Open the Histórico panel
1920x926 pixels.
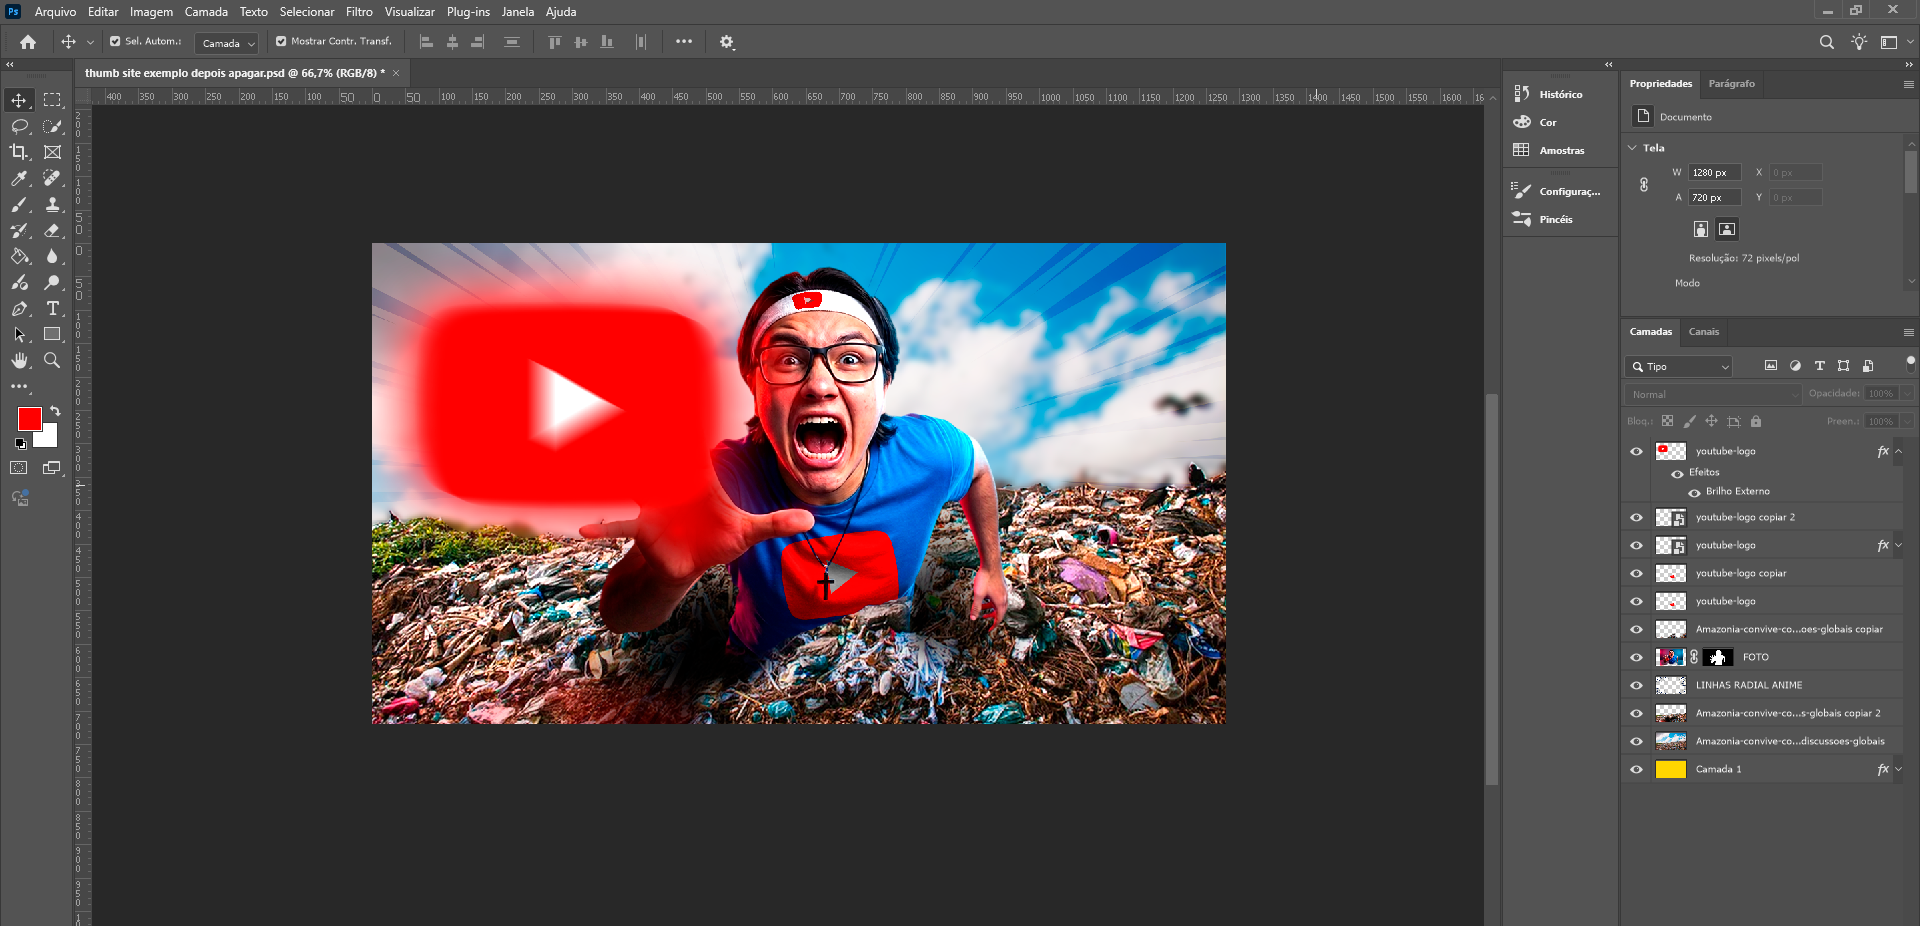pyautogui.click(x=1560, y=94)
